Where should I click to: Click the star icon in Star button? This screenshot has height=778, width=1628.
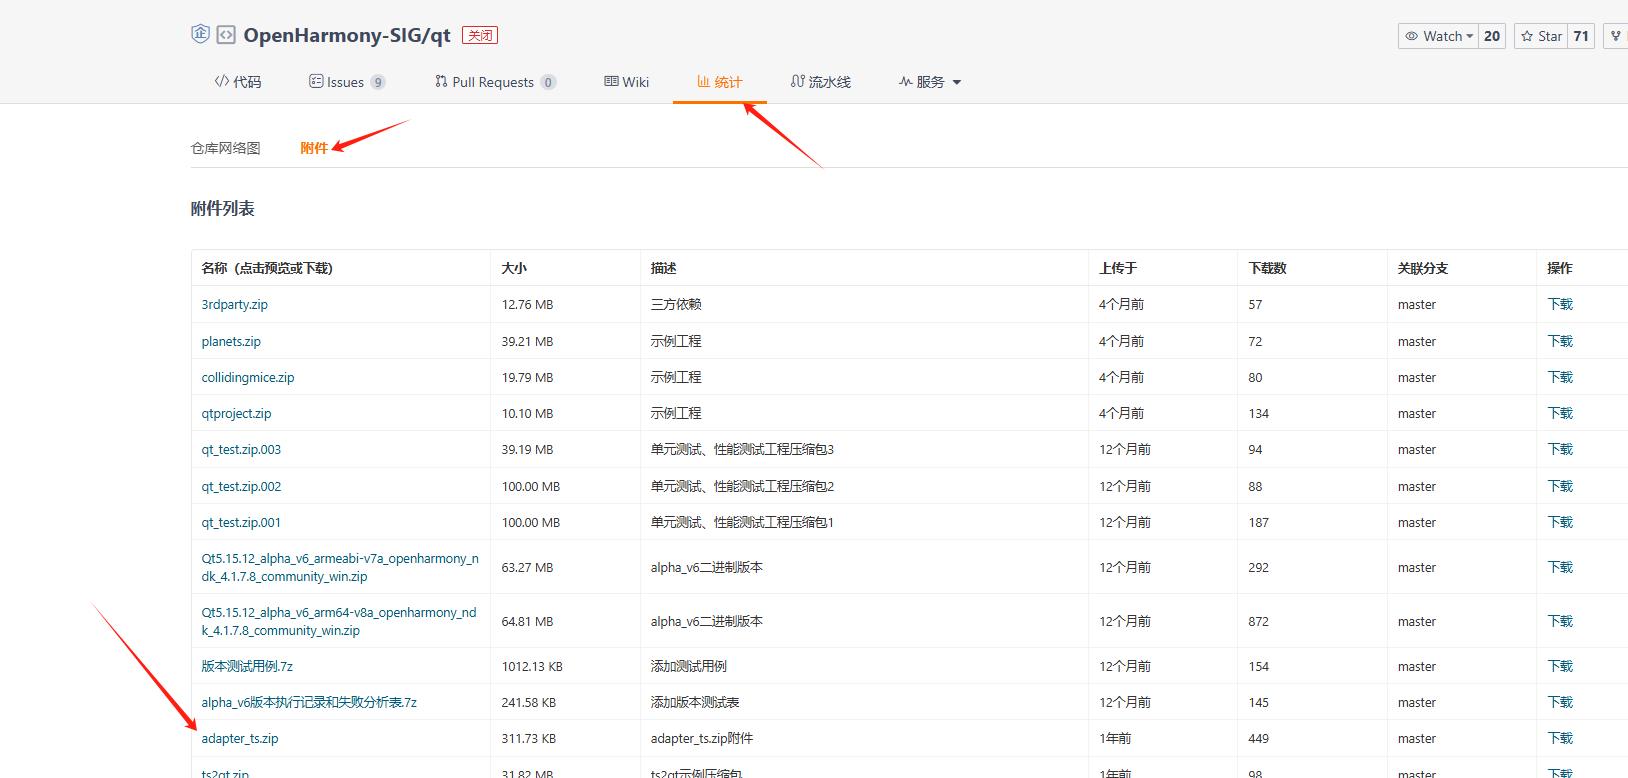tap(1527, 36)
